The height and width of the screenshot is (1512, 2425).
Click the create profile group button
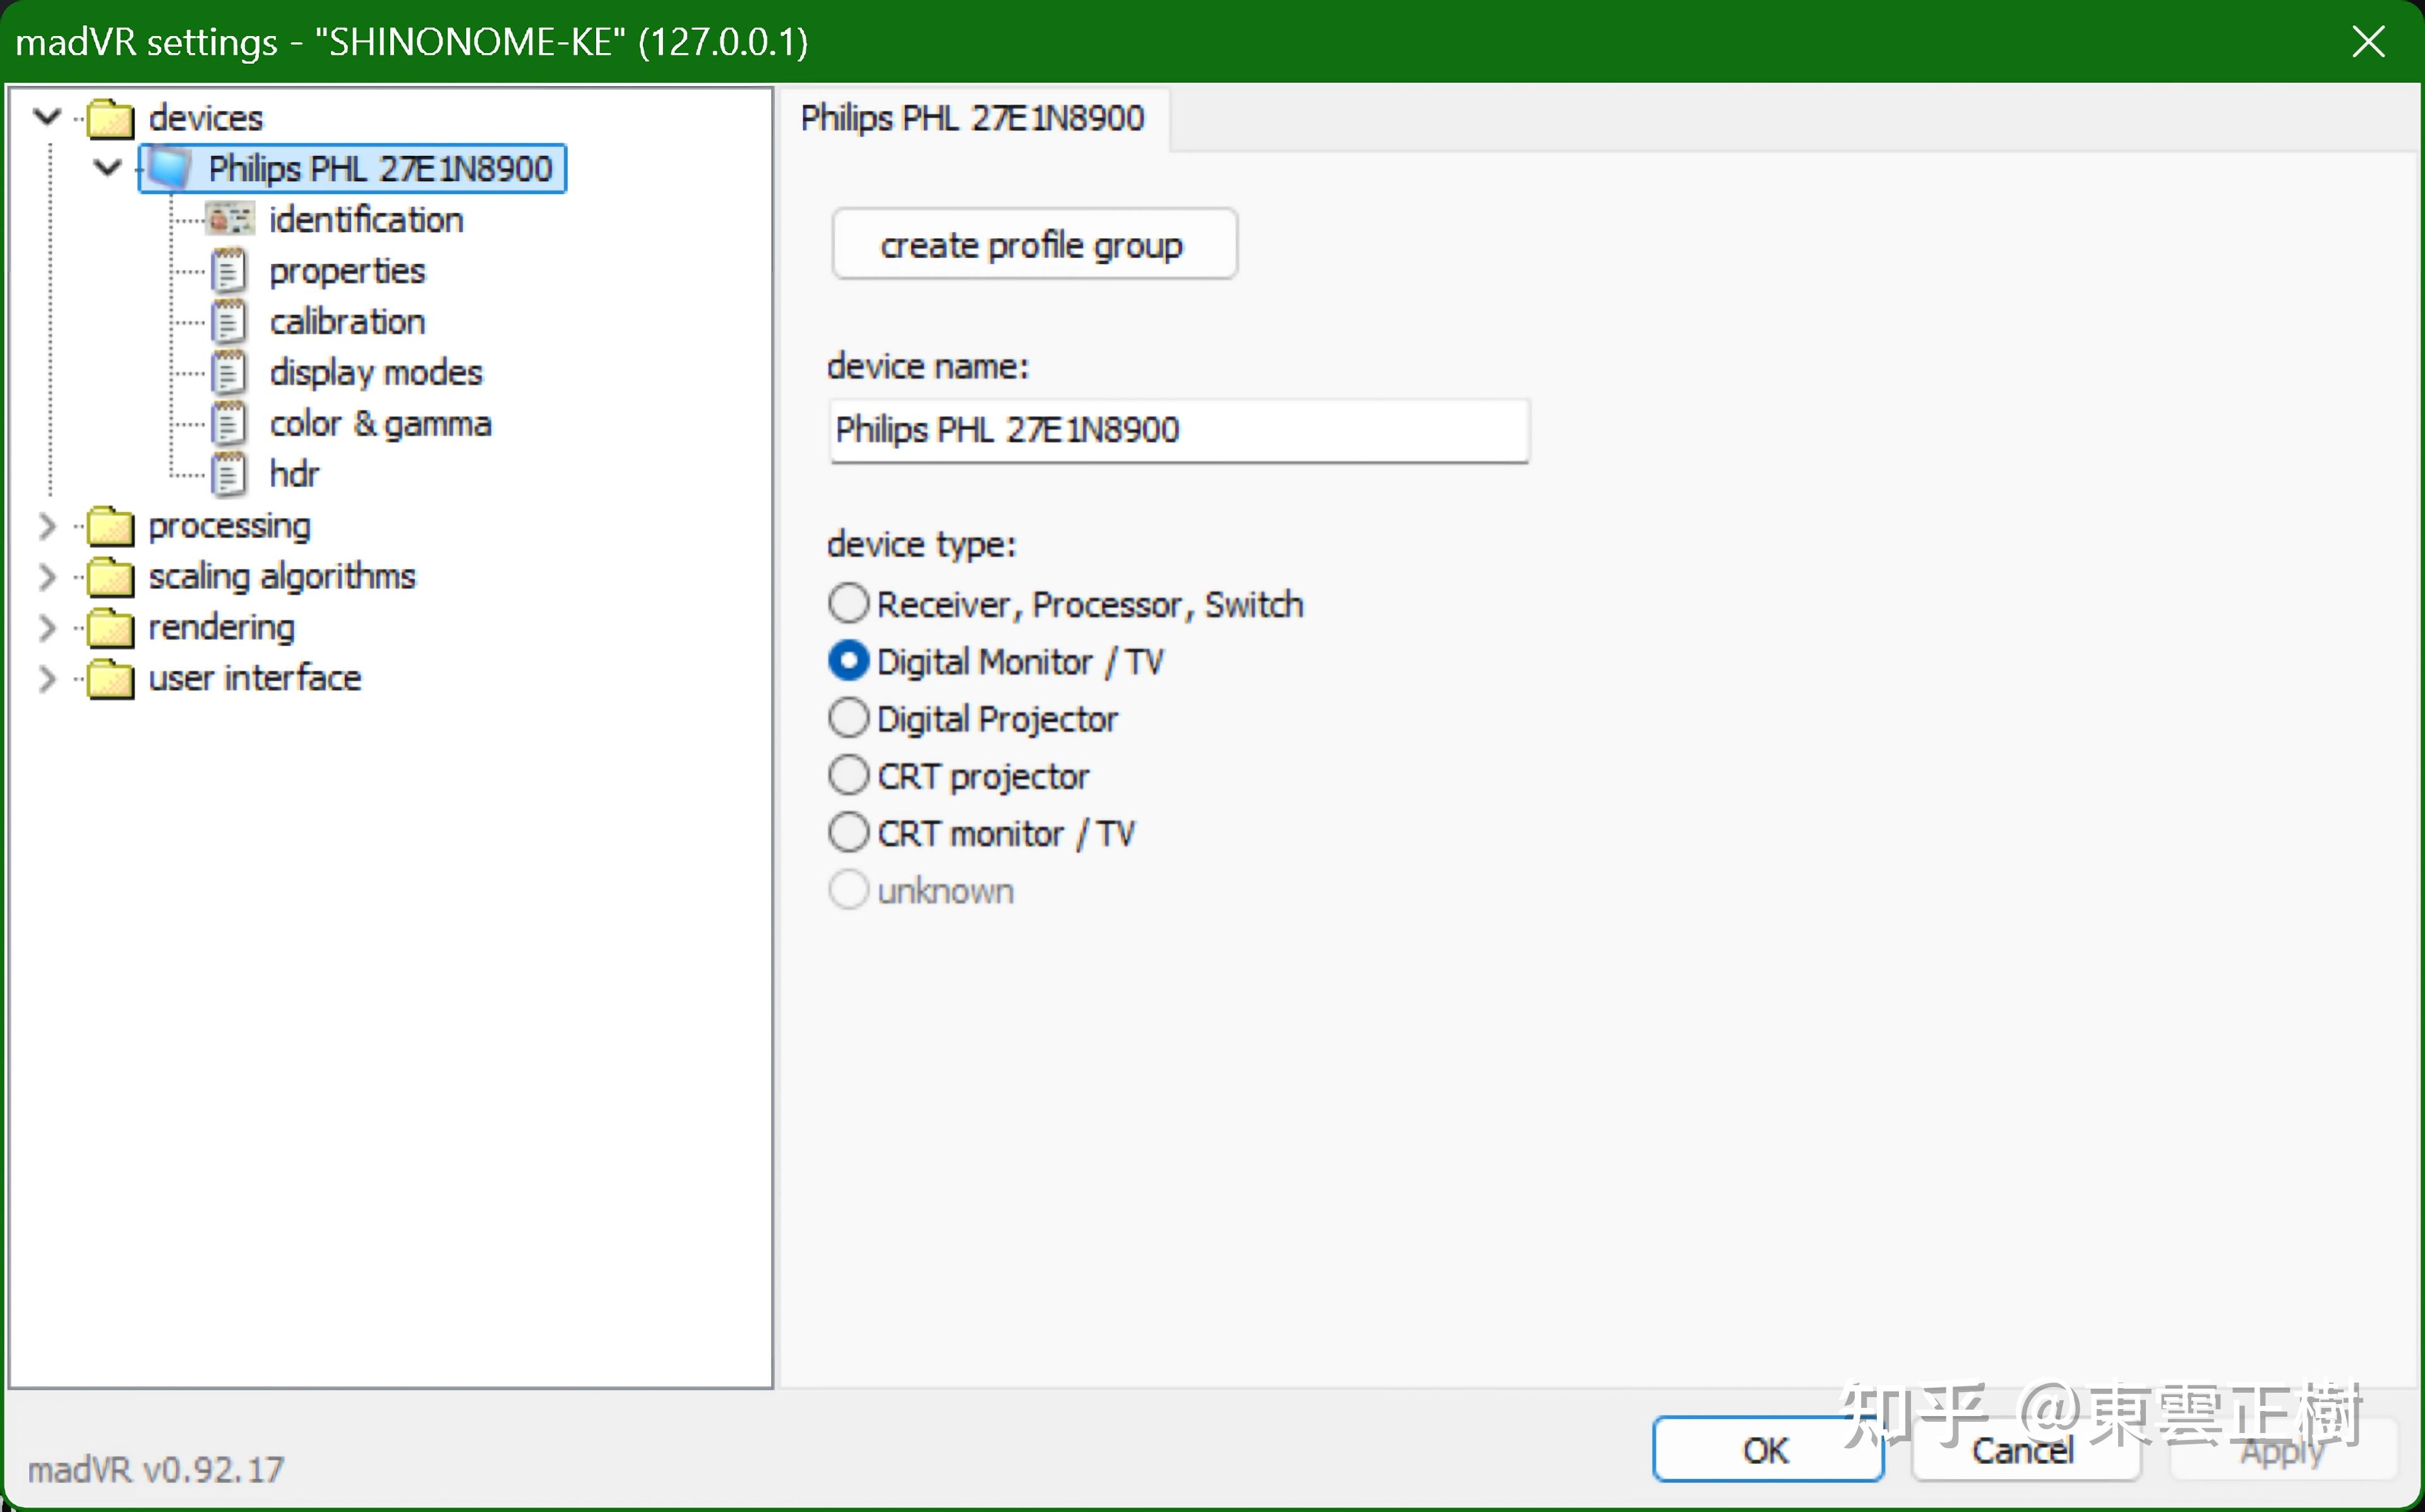(x=1034, y=244)
